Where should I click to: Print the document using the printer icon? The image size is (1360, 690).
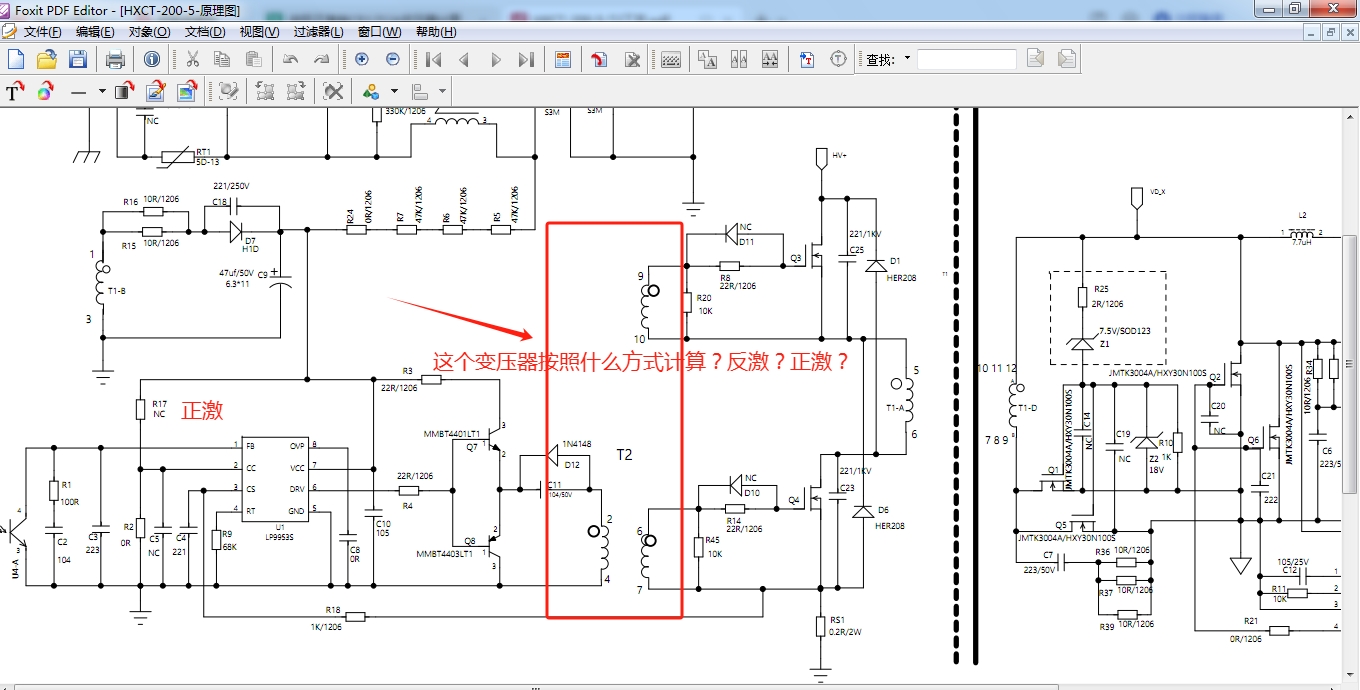point(115,60)
